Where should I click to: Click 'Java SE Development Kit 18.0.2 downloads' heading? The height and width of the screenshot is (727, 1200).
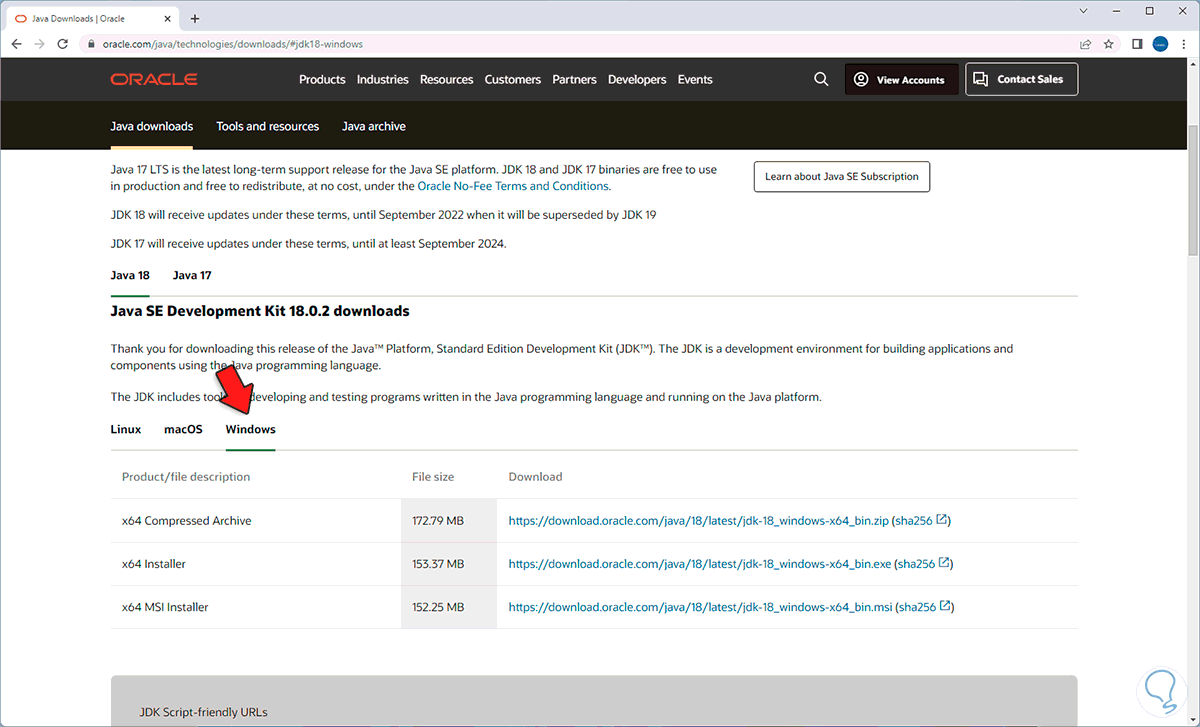[x=260, y=311]
